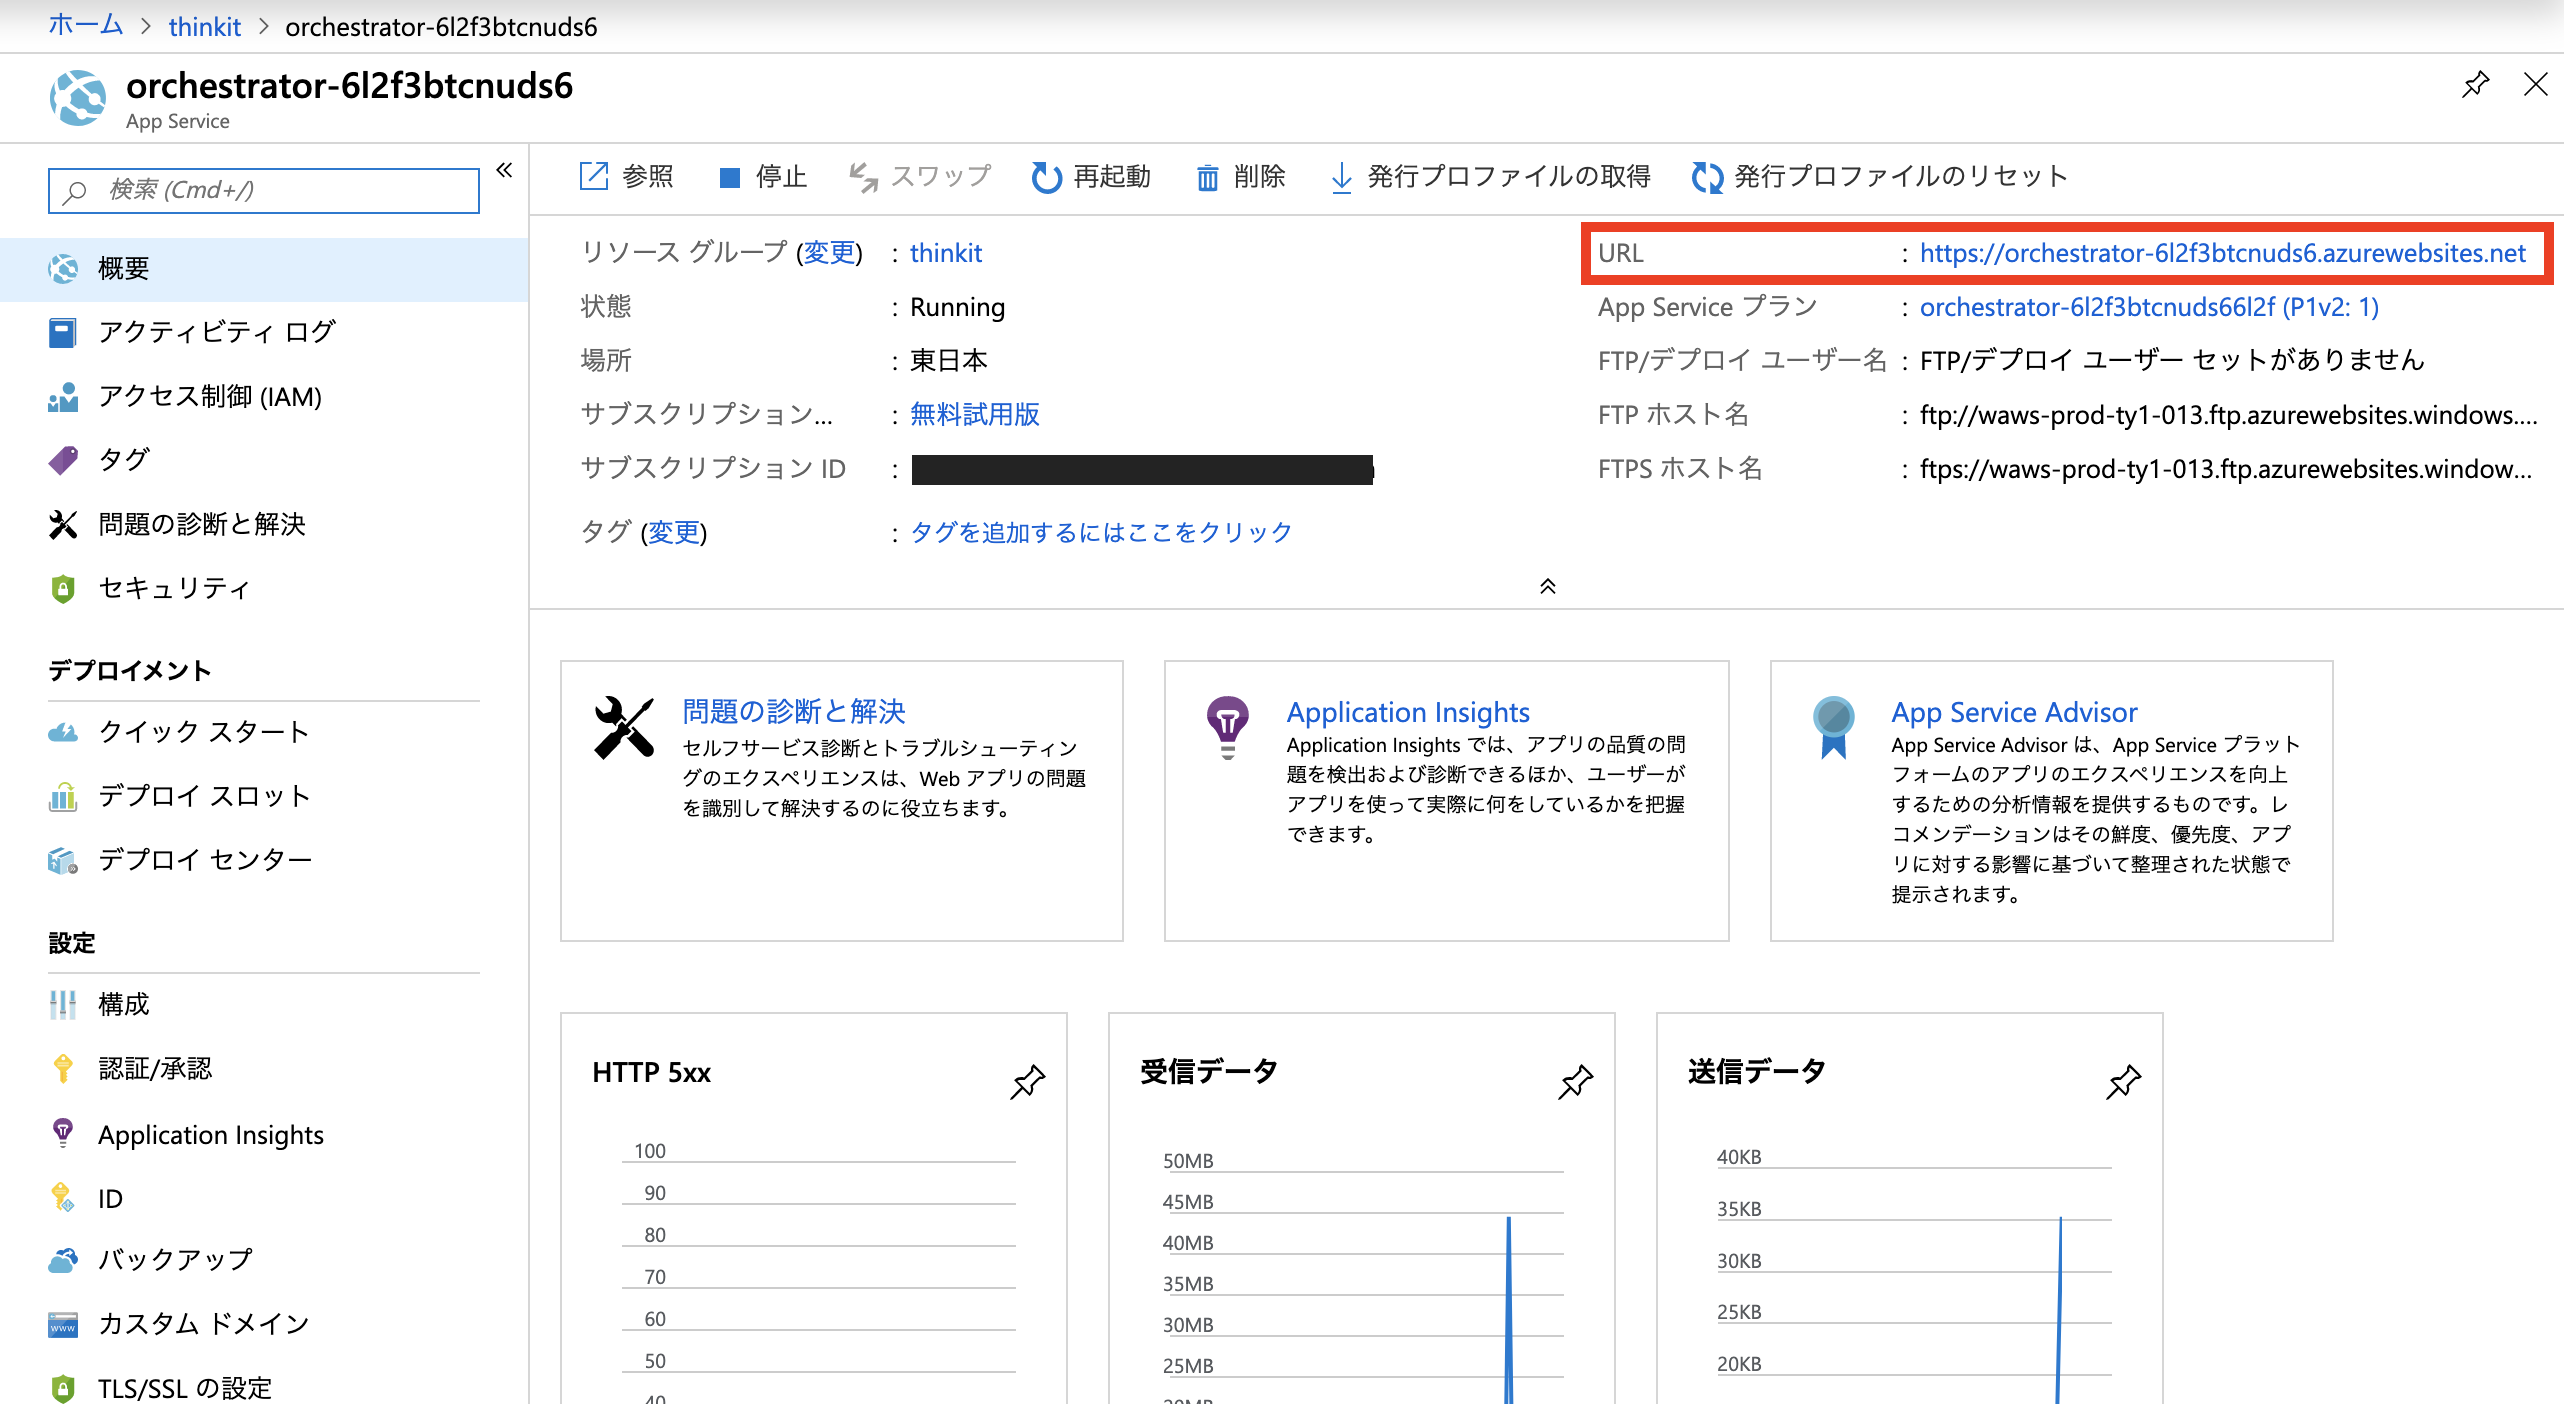Close the App Service blade
Image resolution: width=2564 pixels, height=1404 pixels.
2535,85
